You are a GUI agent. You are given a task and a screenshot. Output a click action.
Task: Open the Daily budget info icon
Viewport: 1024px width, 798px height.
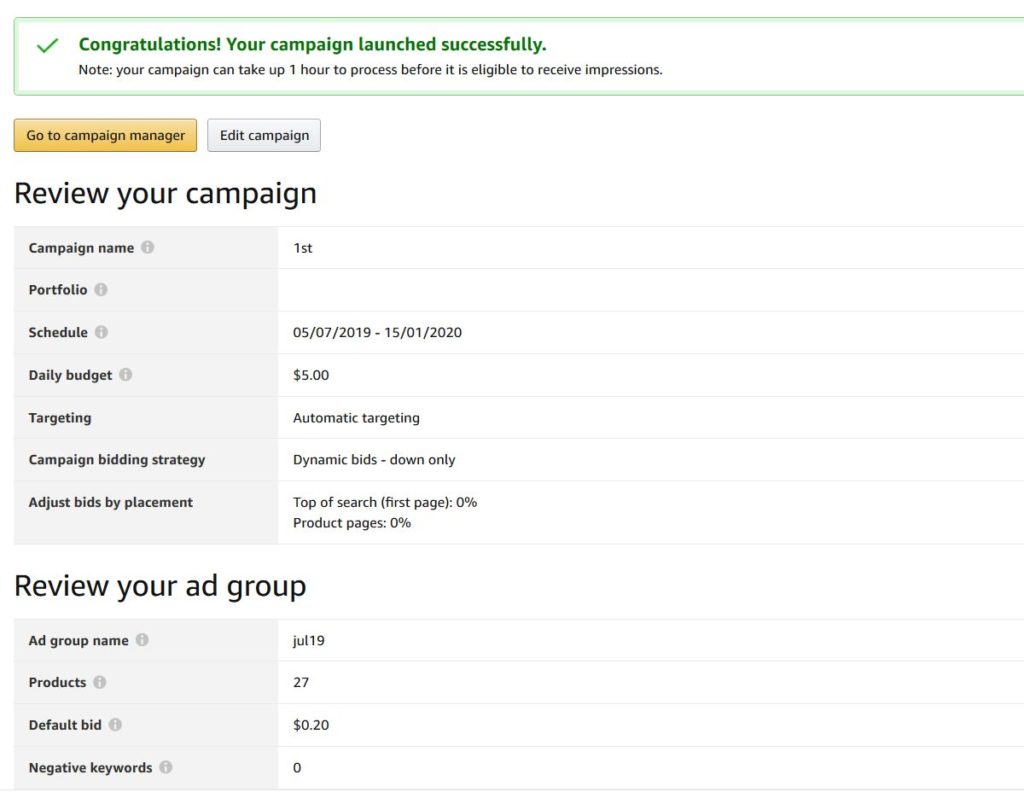(x=126, y=375)
